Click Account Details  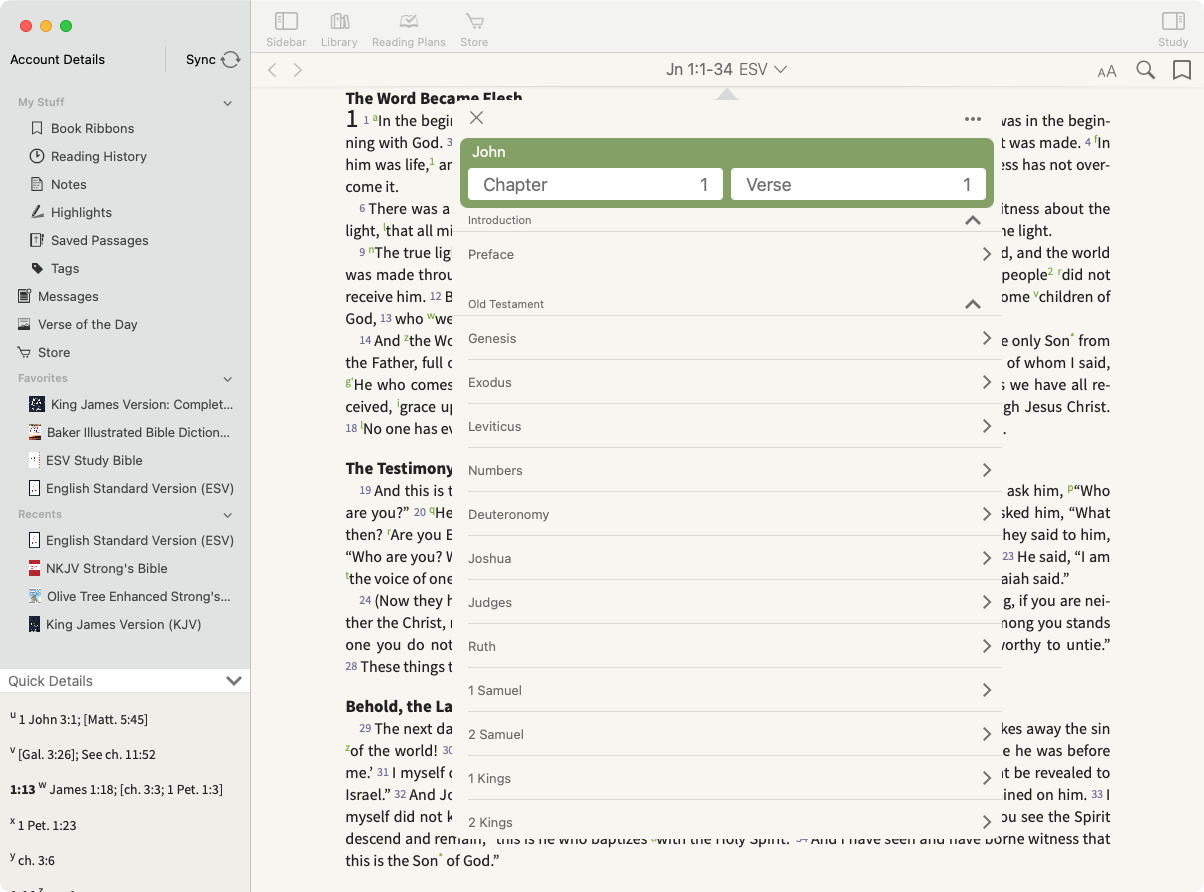click(57, 59)
